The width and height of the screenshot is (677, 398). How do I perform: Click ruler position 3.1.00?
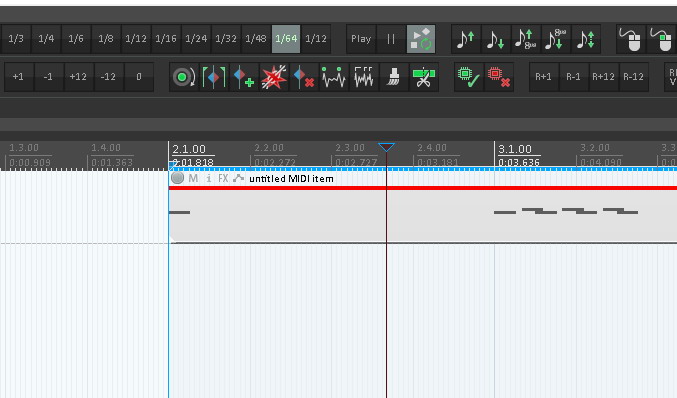click(x=515, y=149)
